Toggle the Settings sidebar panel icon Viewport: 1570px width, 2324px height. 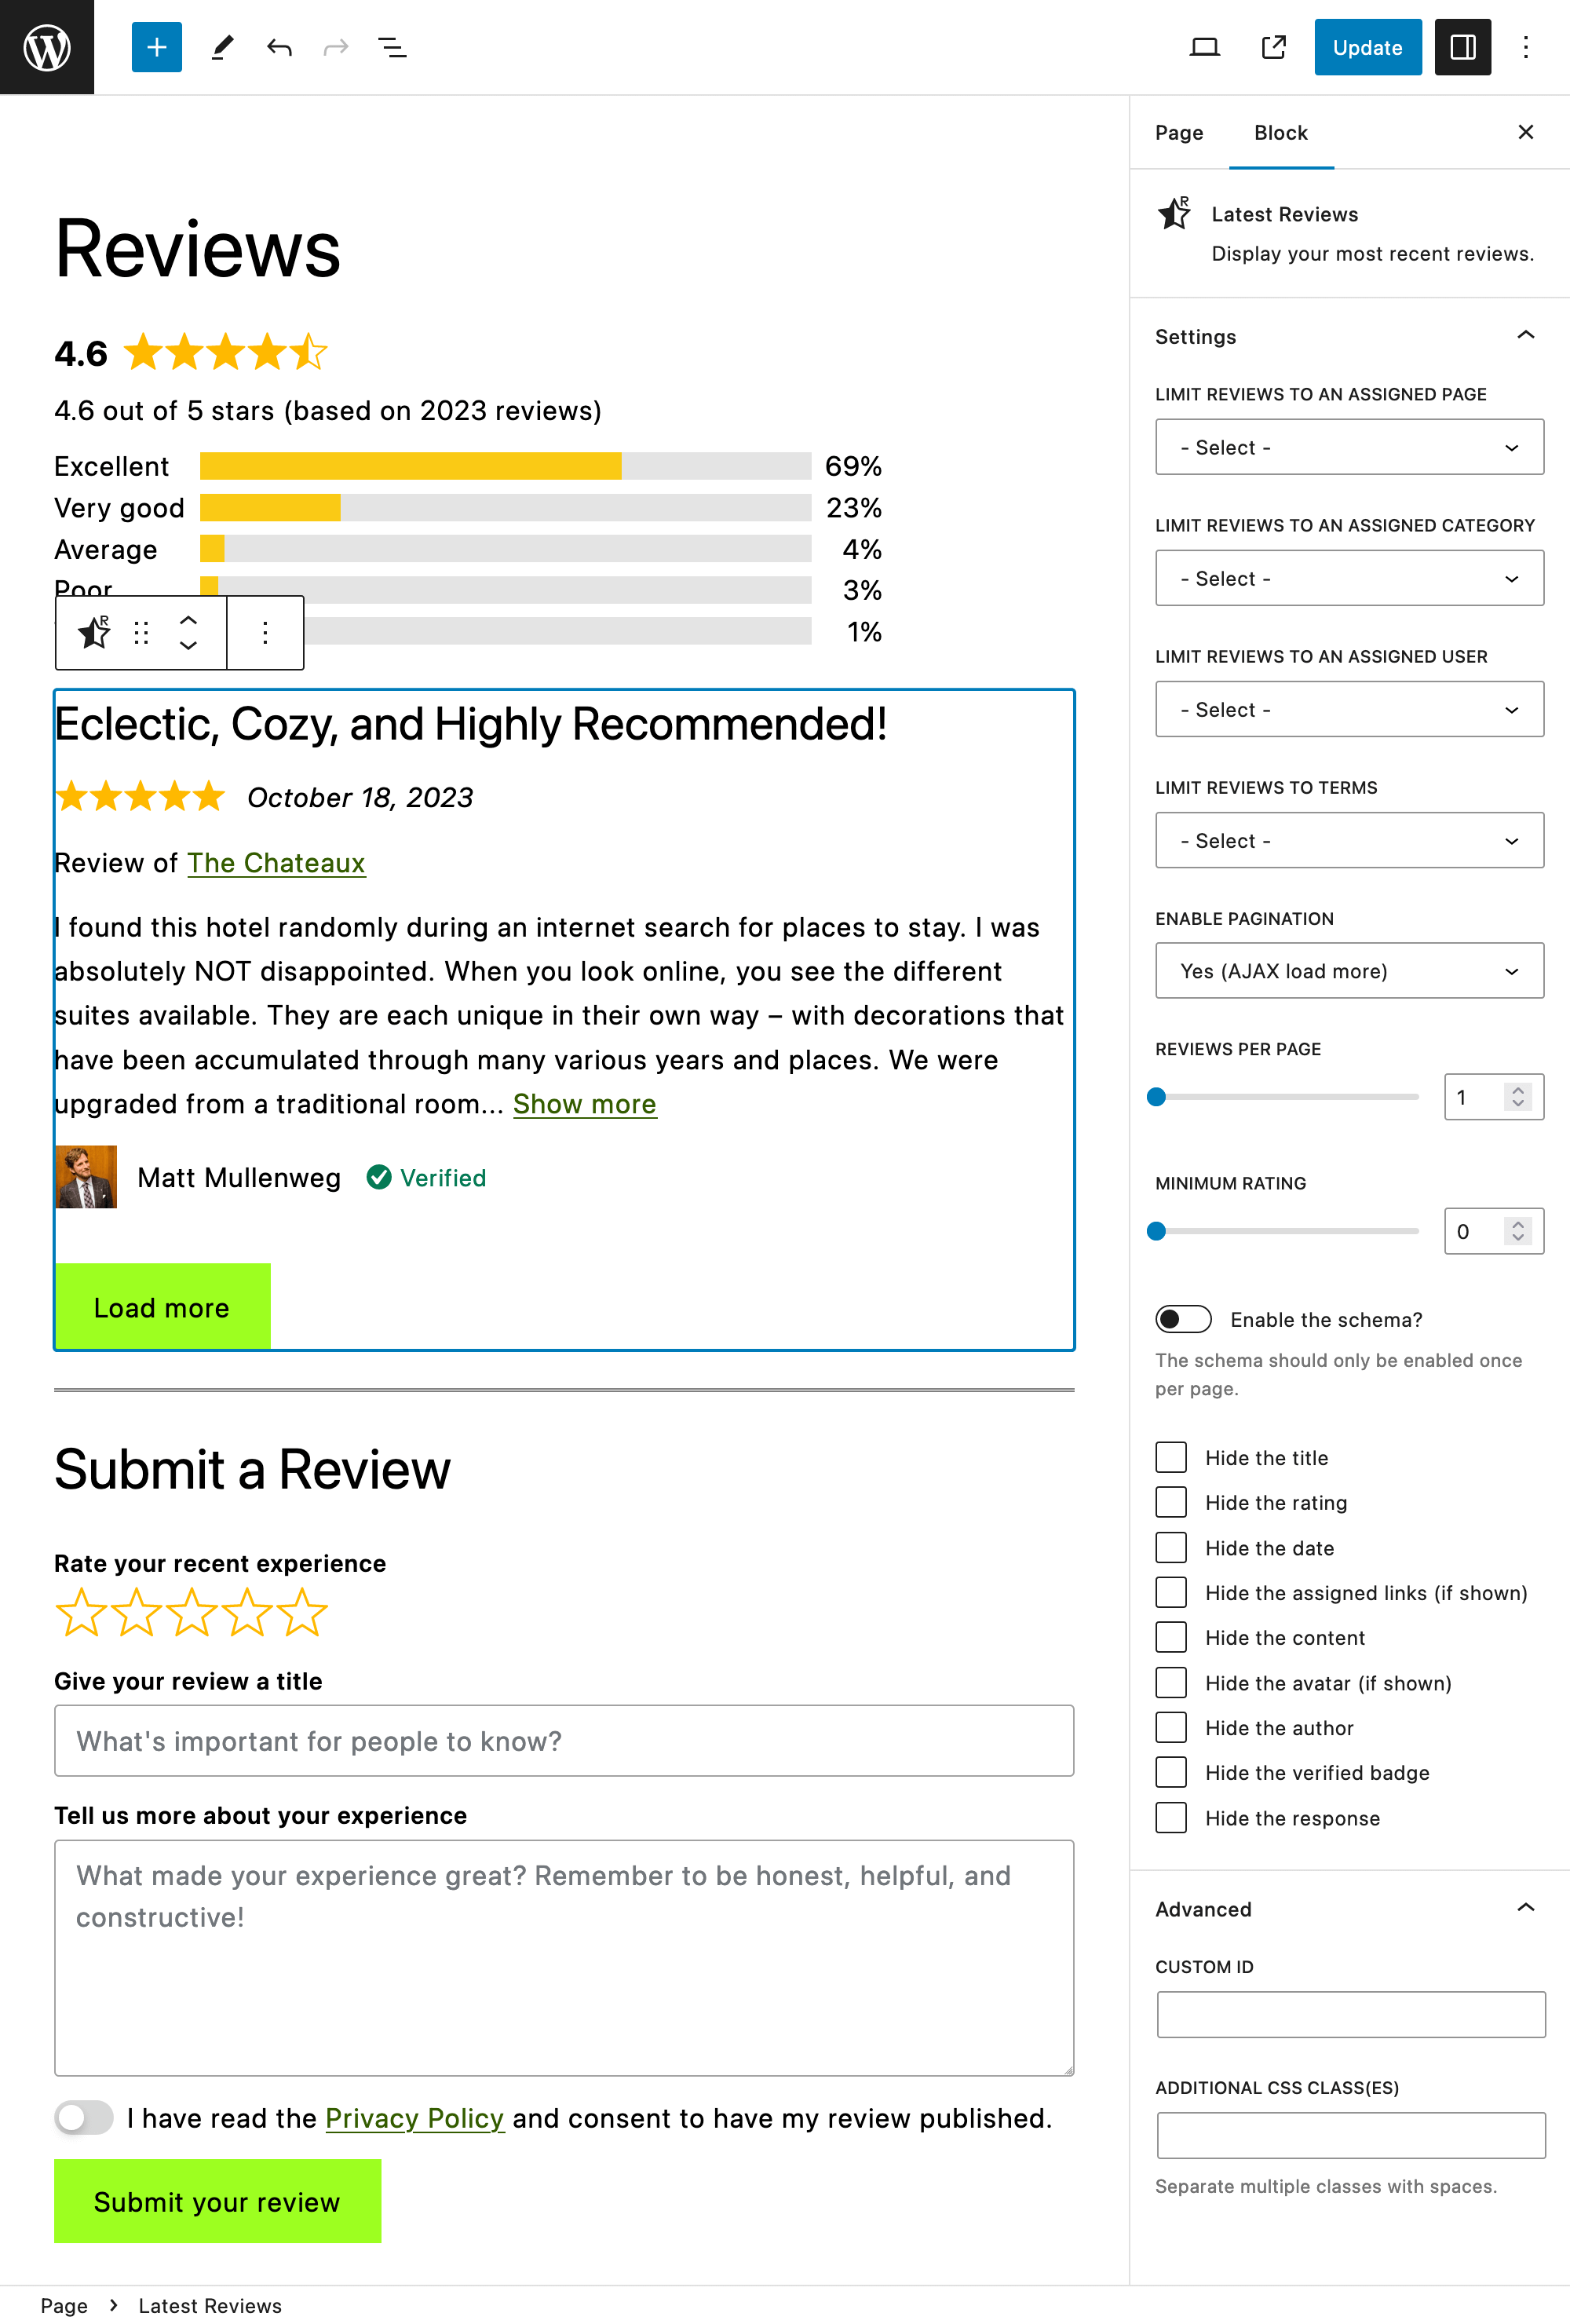tap(1462, 47)
